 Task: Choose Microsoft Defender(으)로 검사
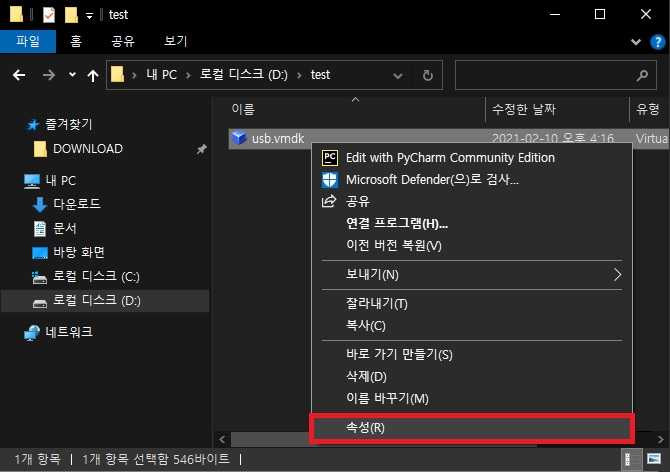point(472,179)
